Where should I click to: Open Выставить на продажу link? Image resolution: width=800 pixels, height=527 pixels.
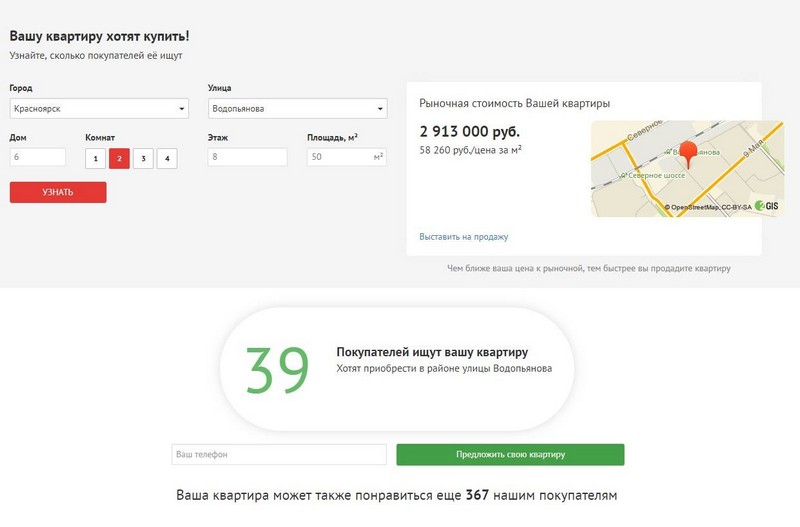(x=464, y=237)
